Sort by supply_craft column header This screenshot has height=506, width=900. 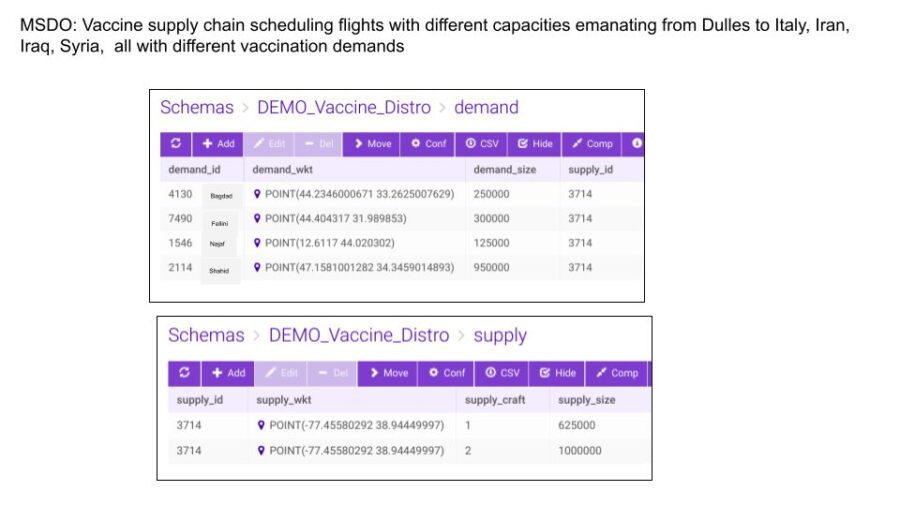click(x=495, y=400)
